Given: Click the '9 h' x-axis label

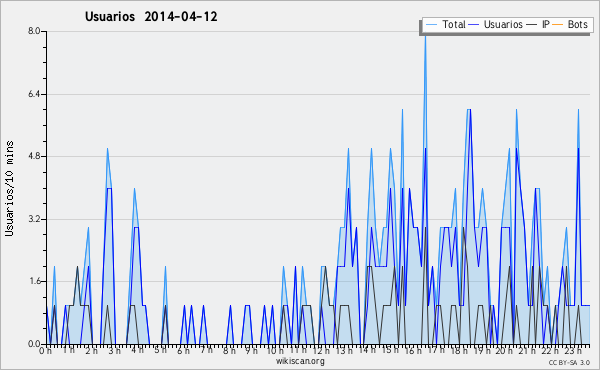Looking at the screenshot, I should pos(251,351).
